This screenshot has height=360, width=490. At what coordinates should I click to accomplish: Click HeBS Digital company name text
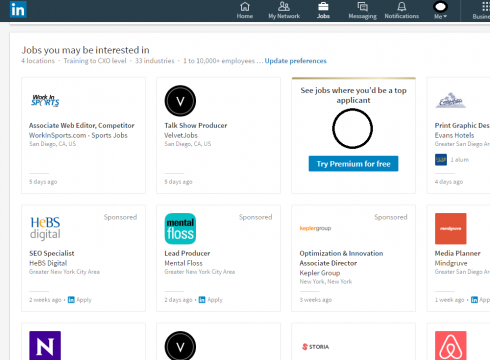[x=48, y=263]
